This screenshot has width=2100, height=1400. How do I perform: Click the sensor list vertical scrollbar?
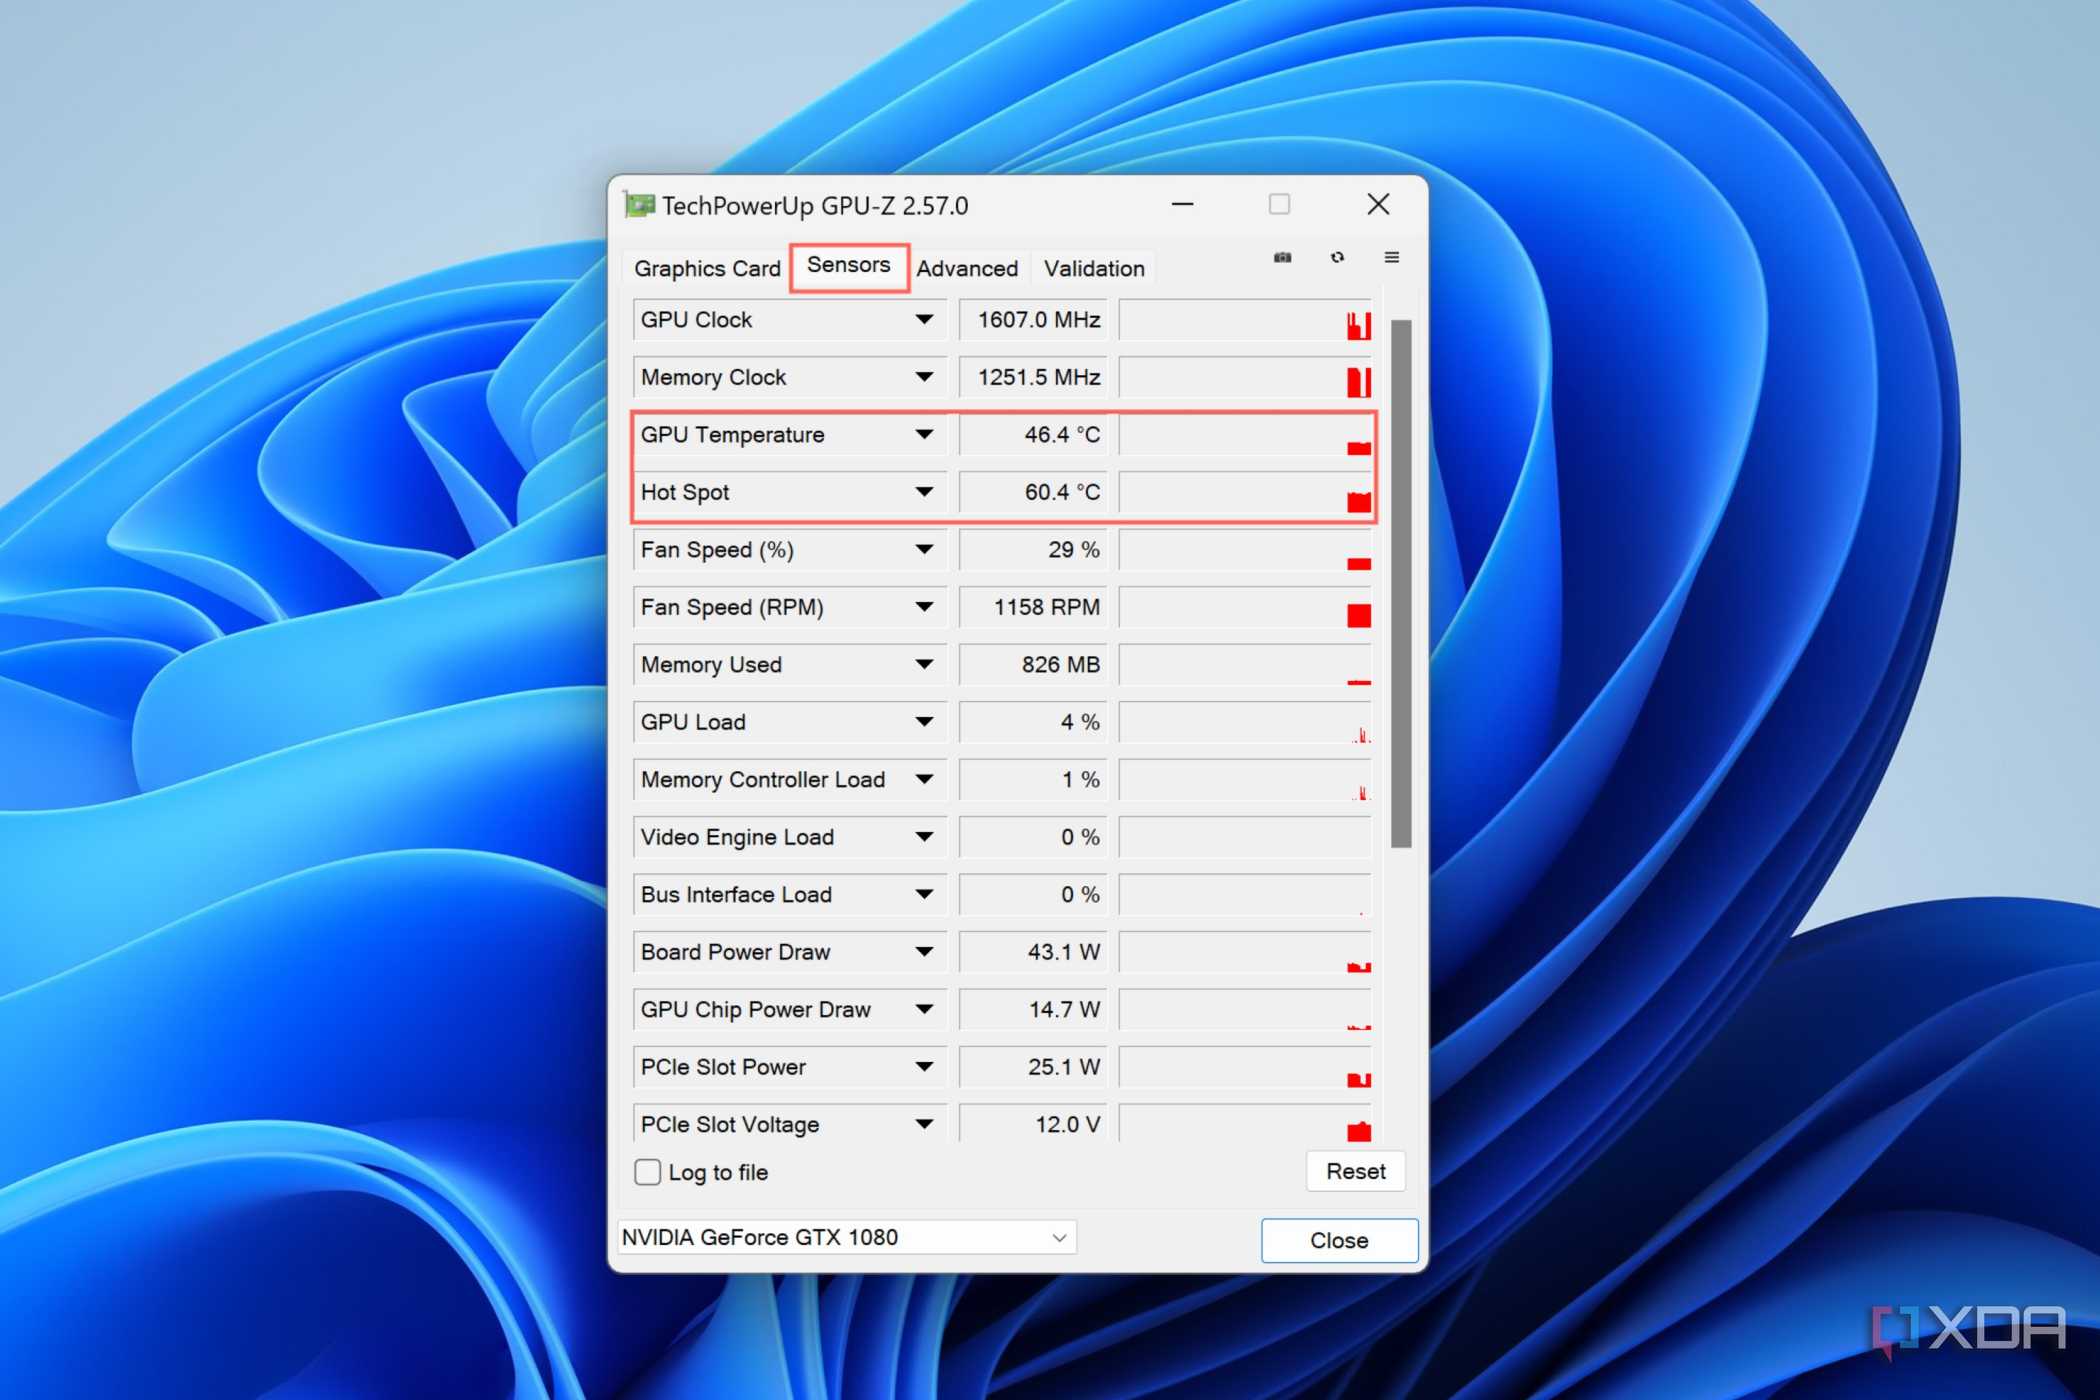click(x=1401, y=584)
